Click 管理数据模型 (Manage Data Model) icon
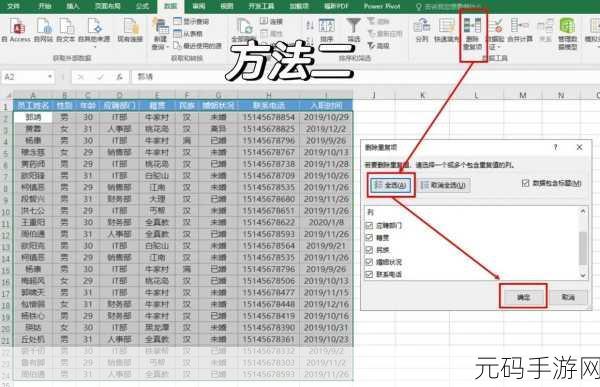This screenshot has width=600, height=387. click(567, 34)
